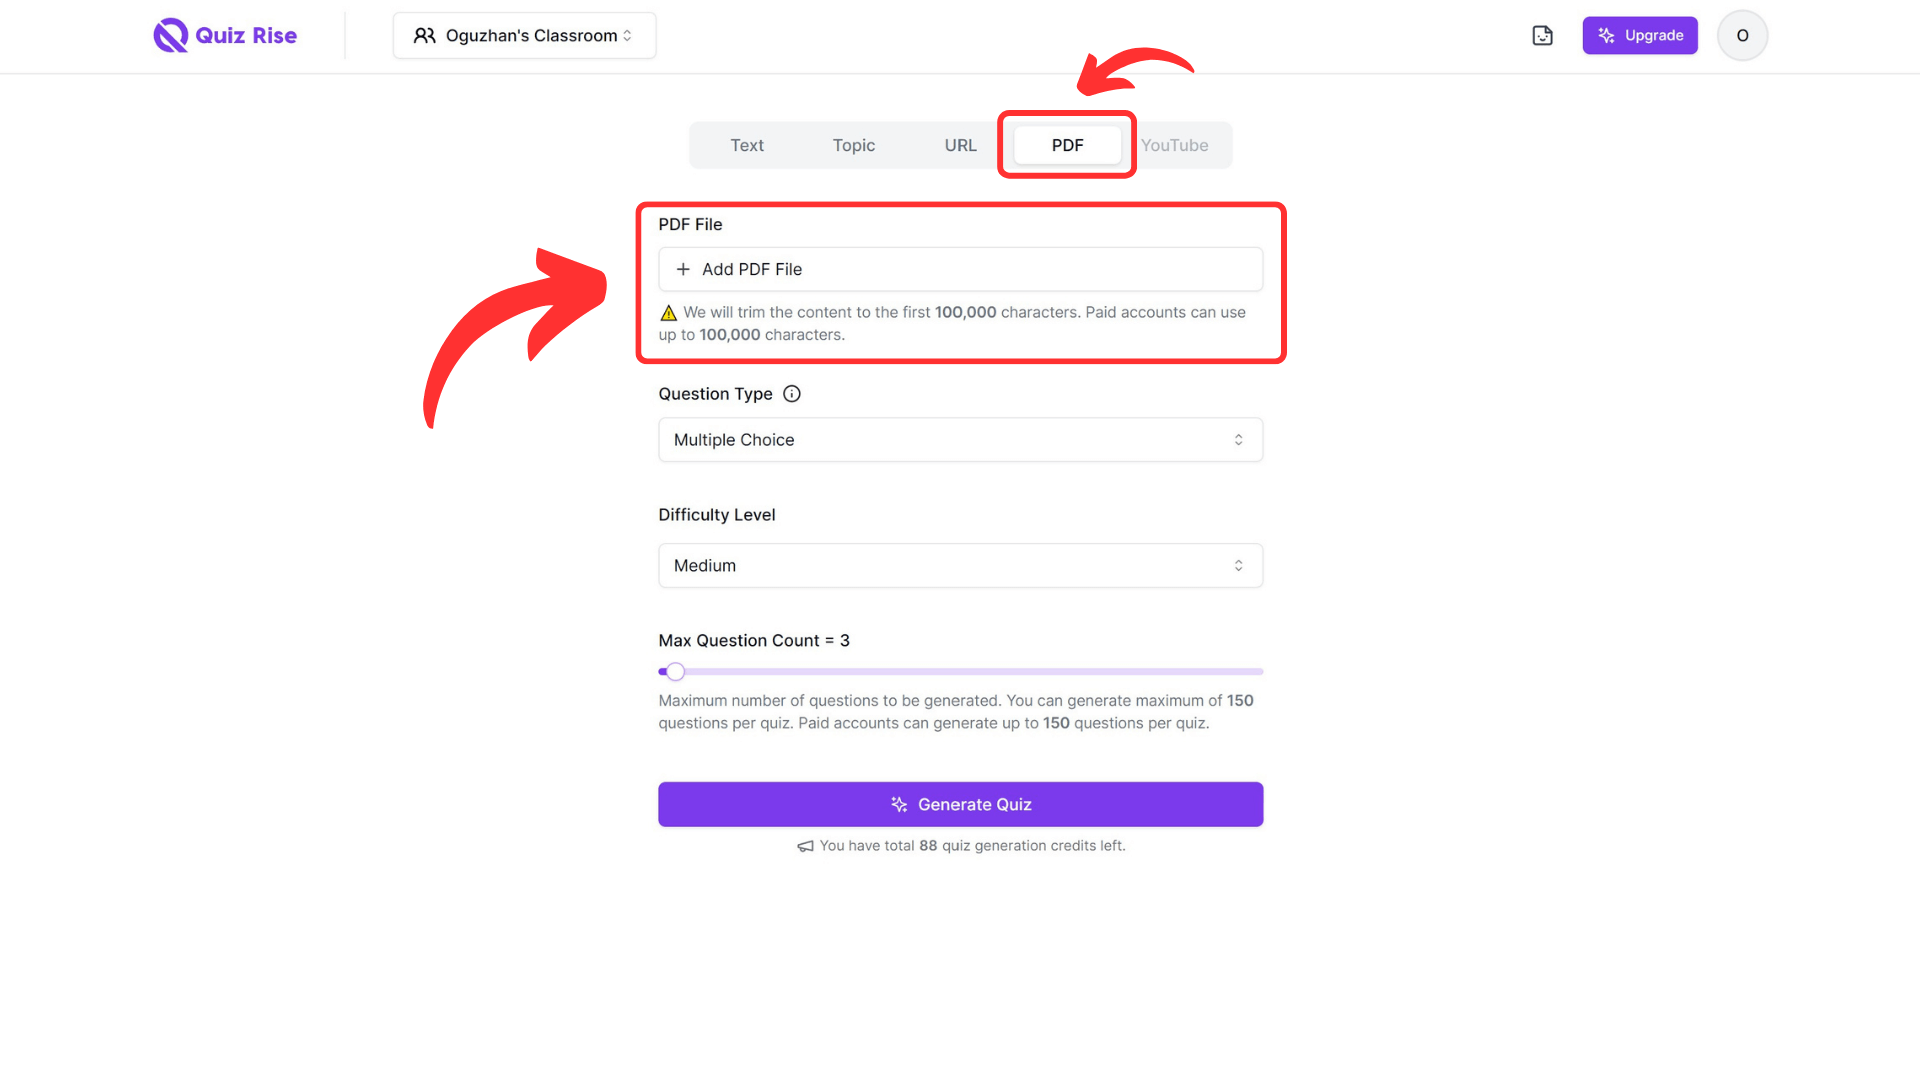Click the Upgrade button text link
Screen dimensions: 1920x1080
point(1640,36)
